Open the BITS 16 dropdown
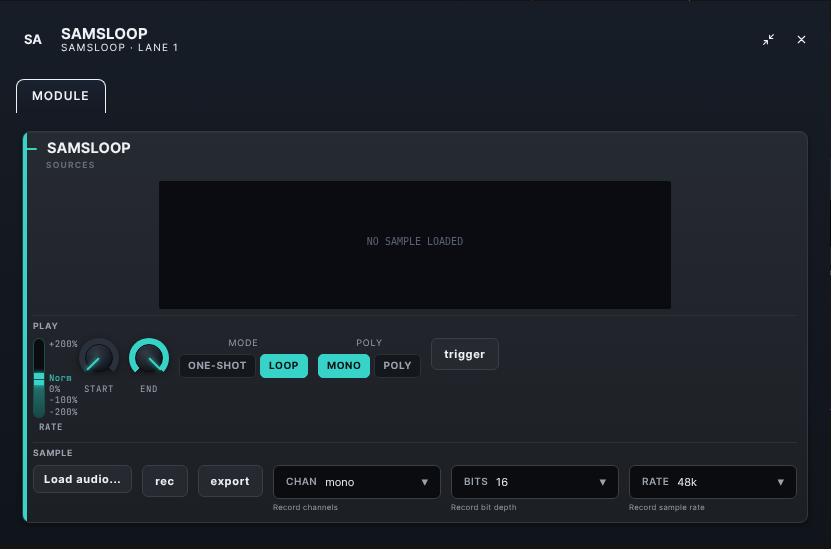This screenshot has width=831, height=549. [535, 482]
